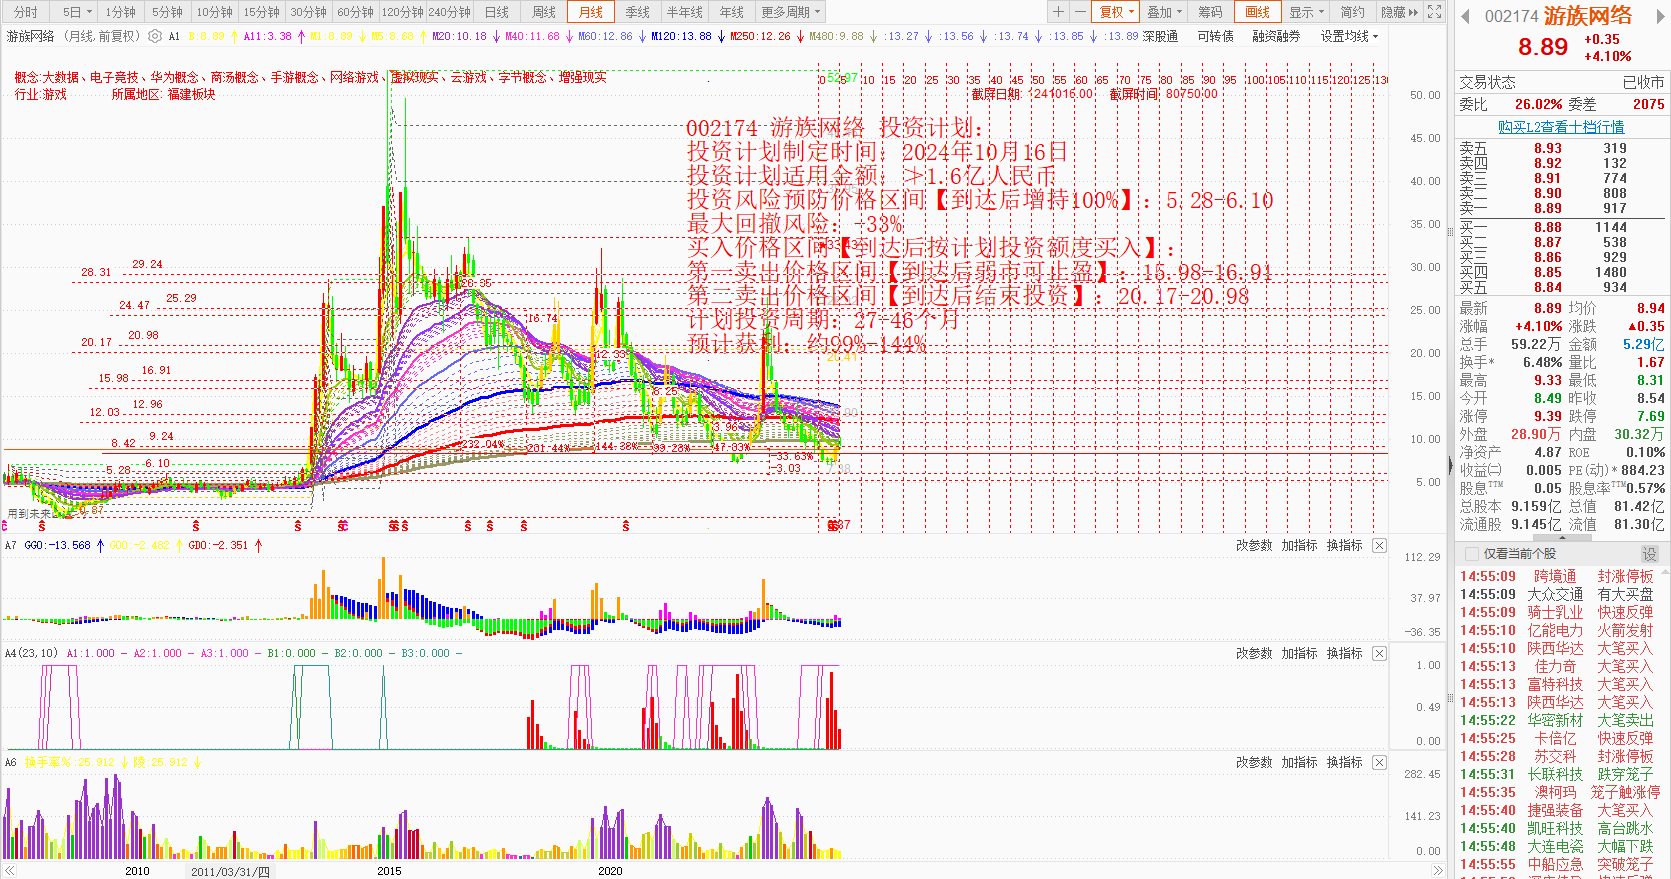Toggle 画线 drawing mode
This screenshot has height=879, width=1671.
click(x=1257, y=12)
